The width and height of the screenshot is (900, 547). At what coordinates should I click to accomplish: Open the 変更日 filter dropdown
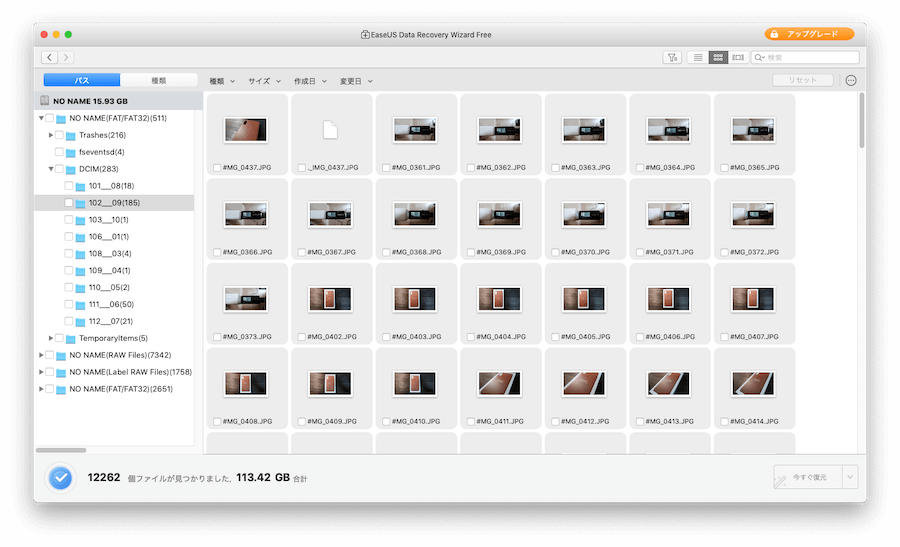click(x=356, y=82)
